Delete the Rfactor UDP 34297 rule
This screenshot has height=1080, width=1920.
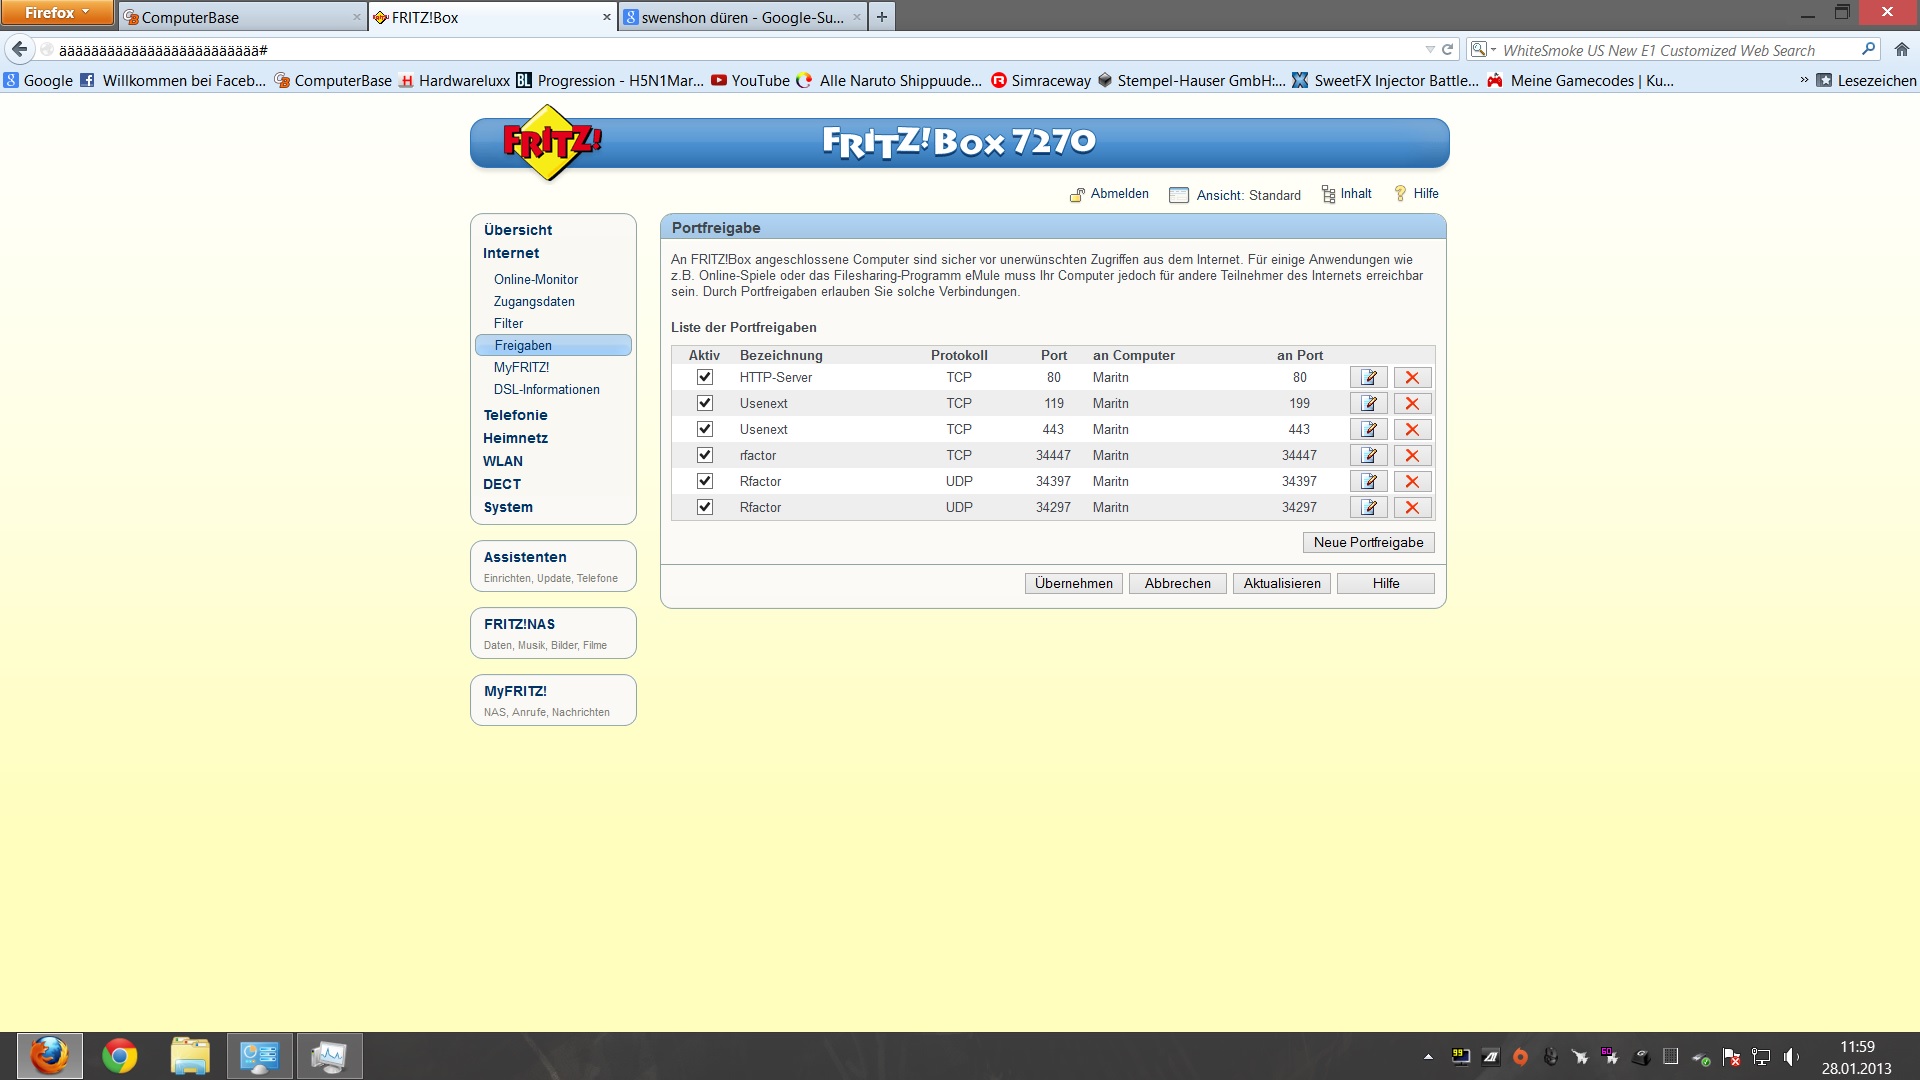point(1412,507)
